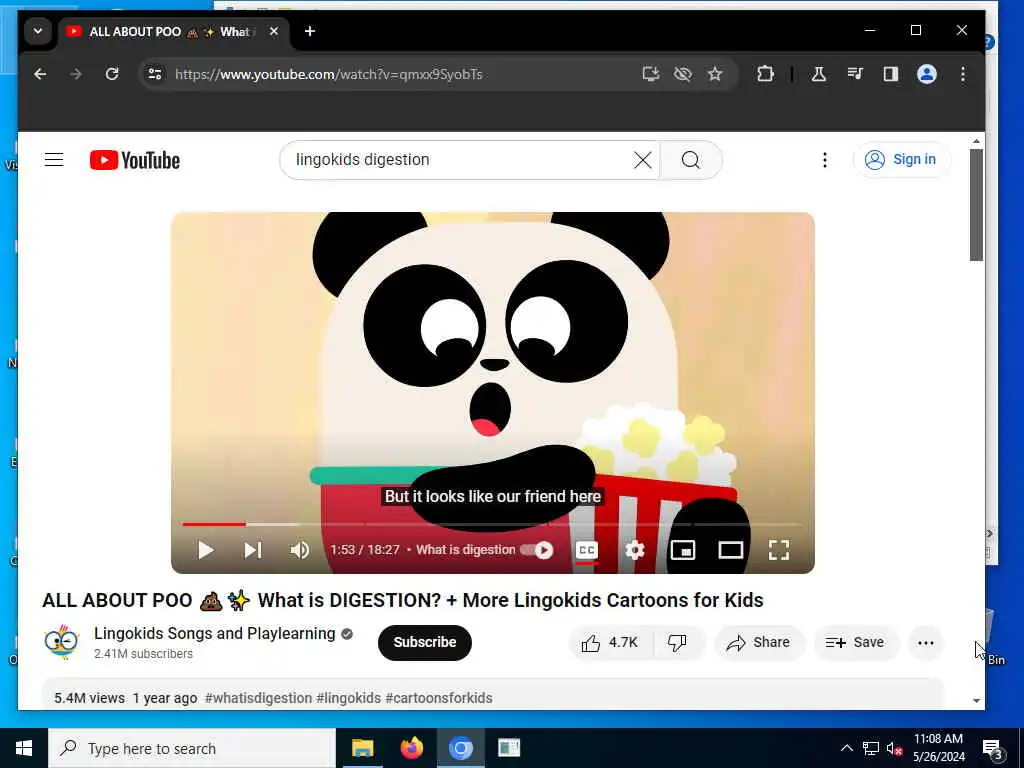Launch Firefox from taskbar

pos(411,748)
